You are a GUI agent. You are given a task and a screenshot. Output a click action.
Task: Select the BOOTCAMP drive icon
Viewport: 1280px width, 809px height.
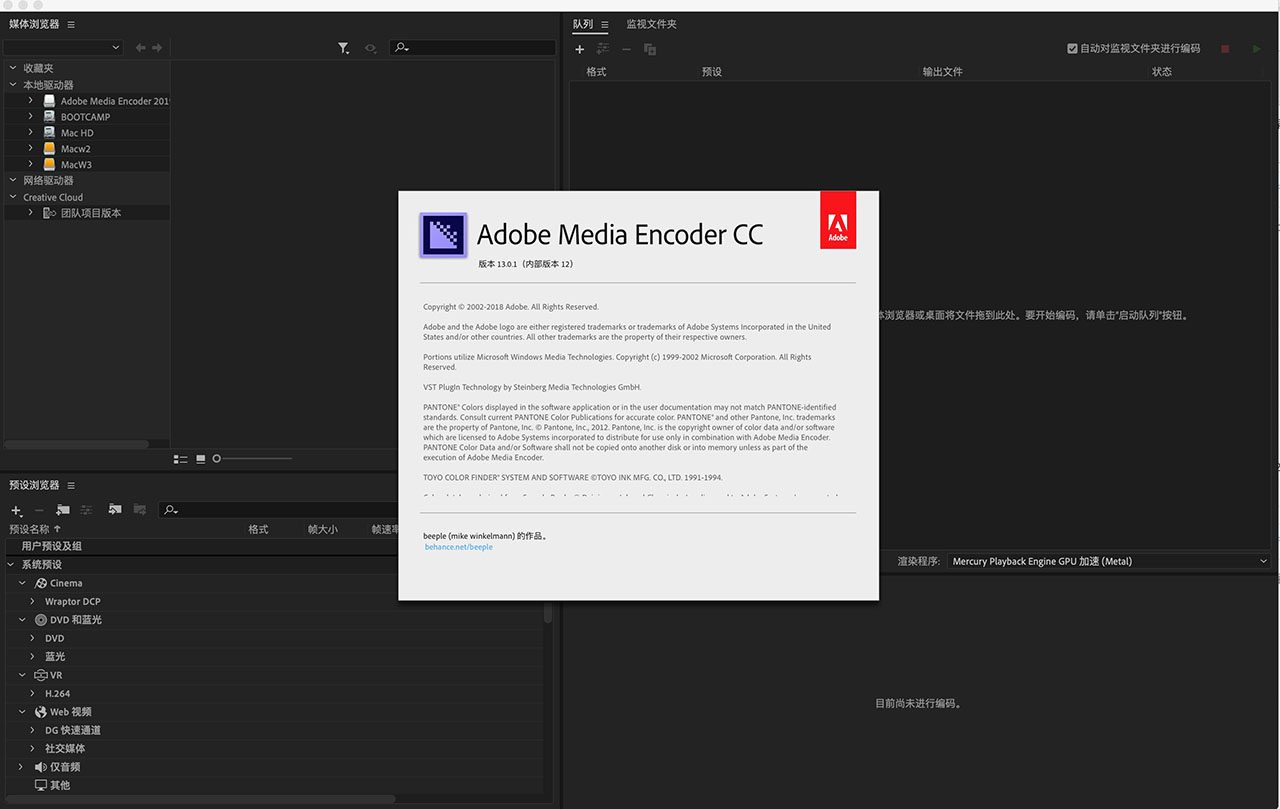coord(49,117)
